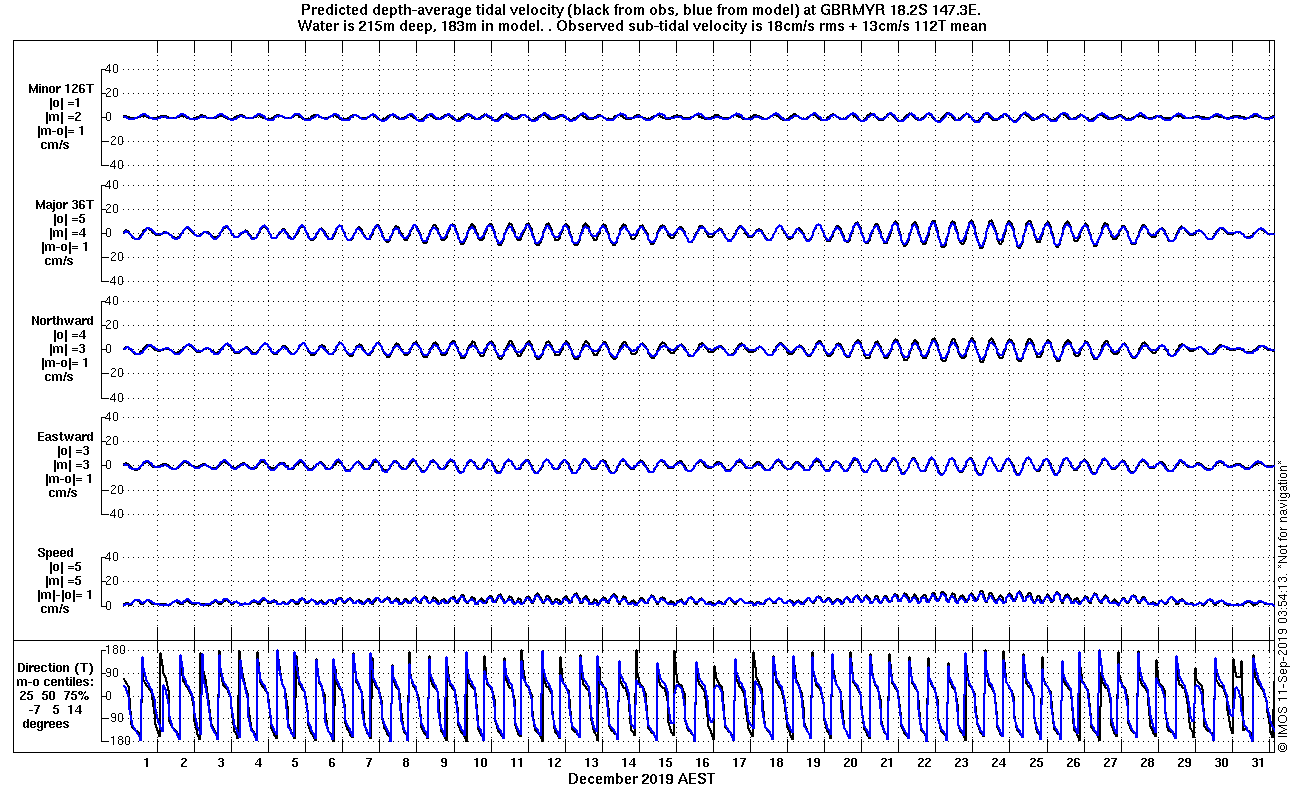Click the day '23' axis tick label
1300x800 pixels.
[961, 763]
